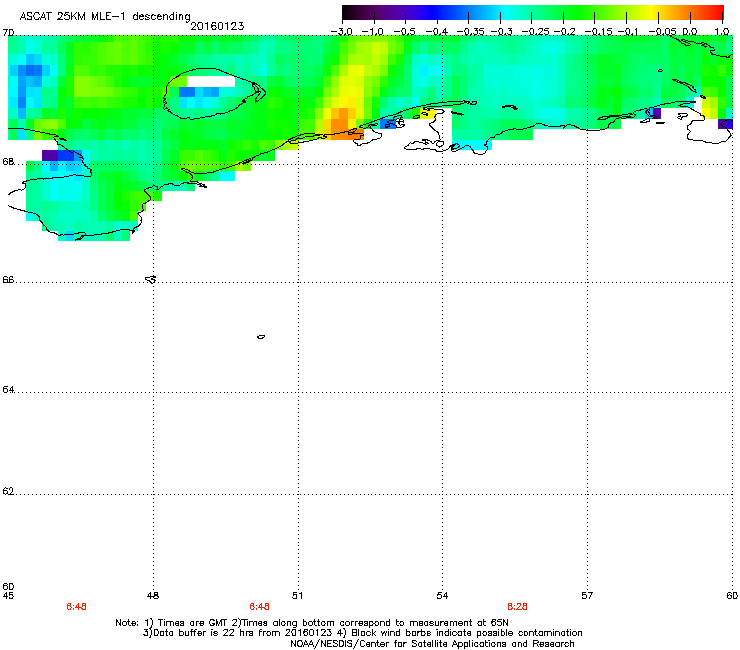Pick the cyan section of the color bar

(507, 12)
